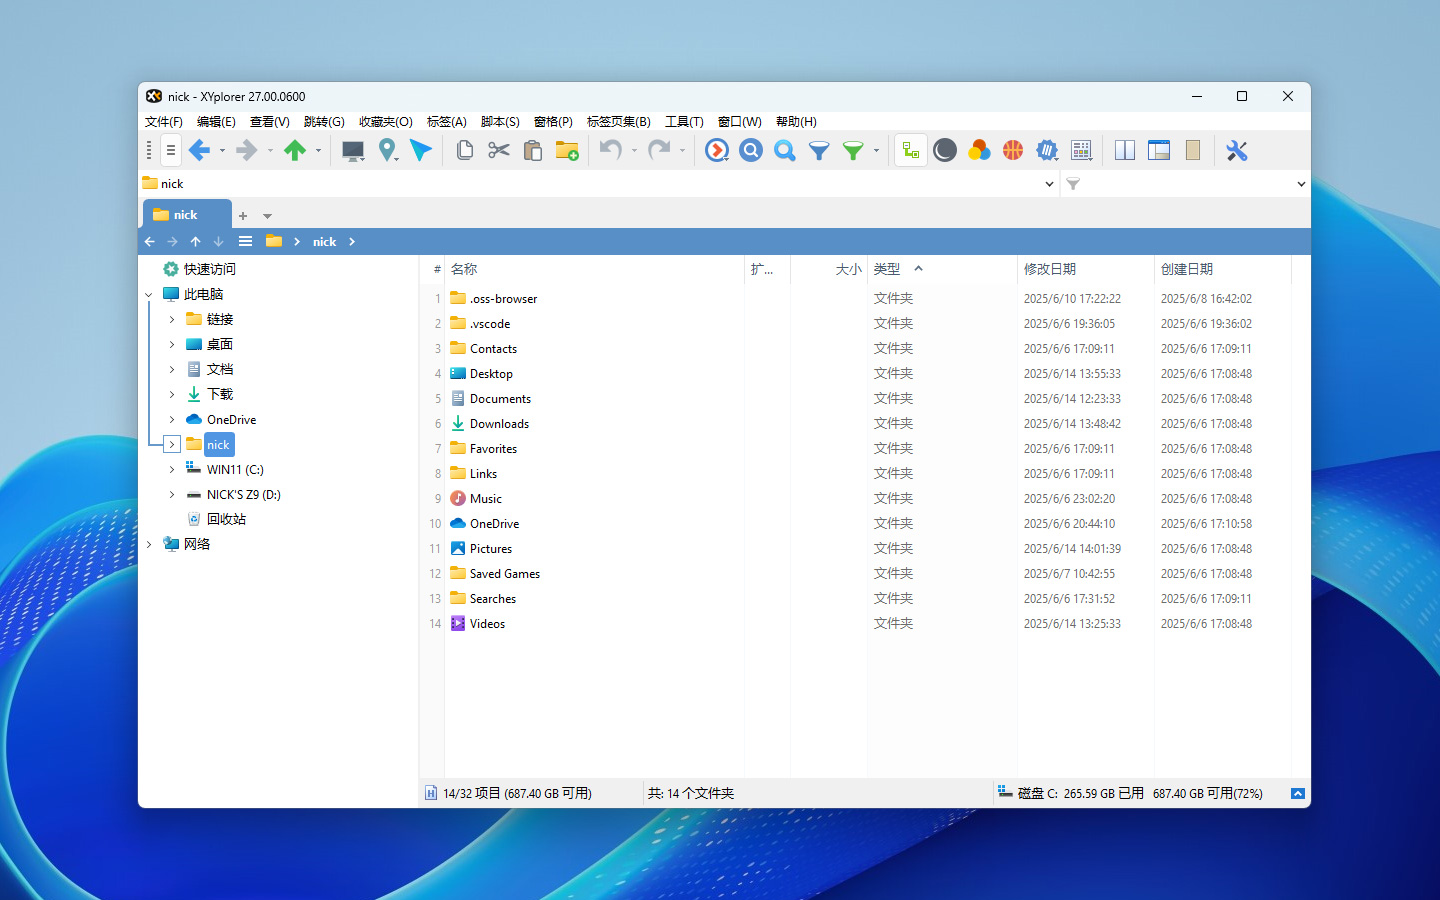The width and height of the screenshot is (1440, 900).
Task: Open the 文件(F) menu
Action: tap(164, 122)
